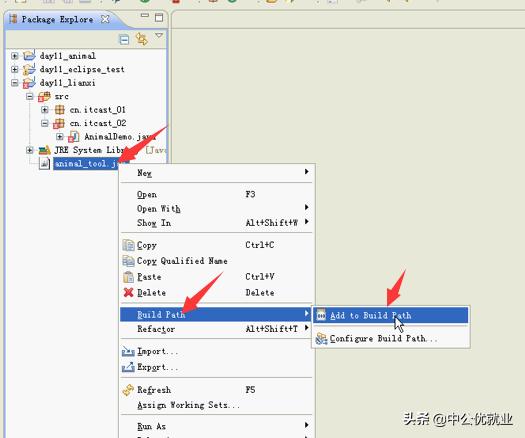This screenshot has width=525, height=438.
Task: Open the Refactor submenu
Action: (216, 329)
